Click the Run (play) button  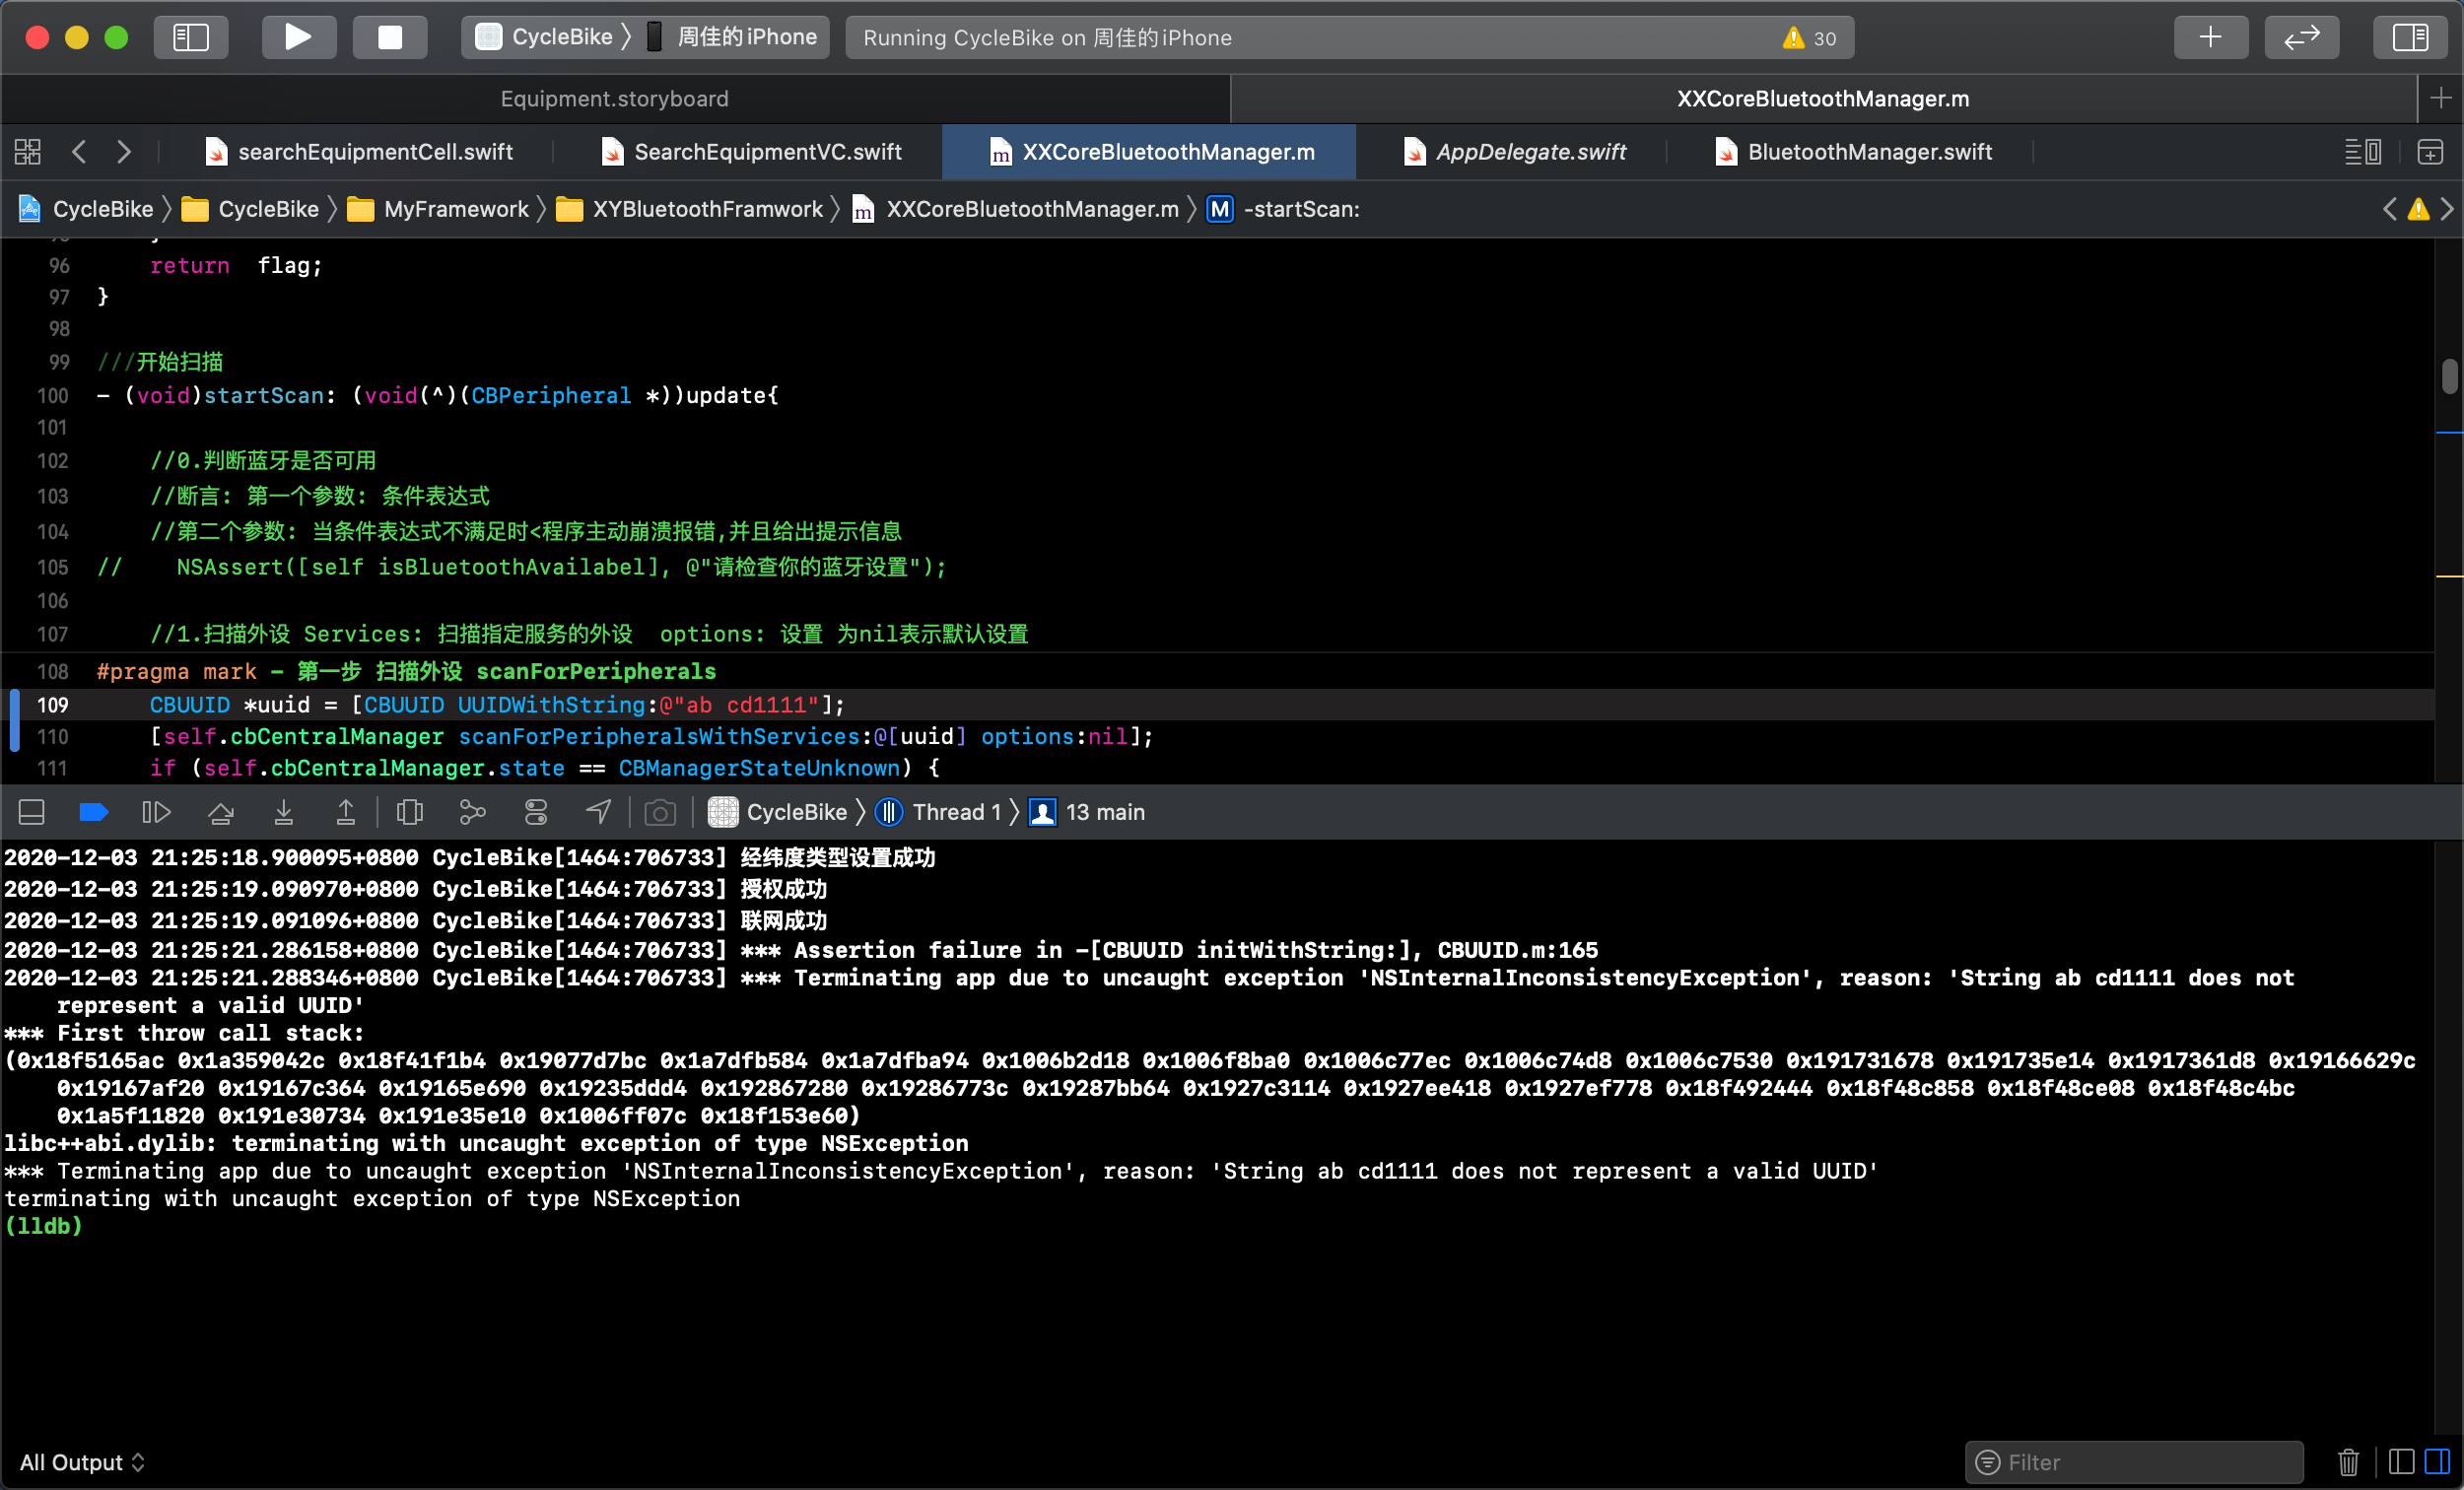298,38
